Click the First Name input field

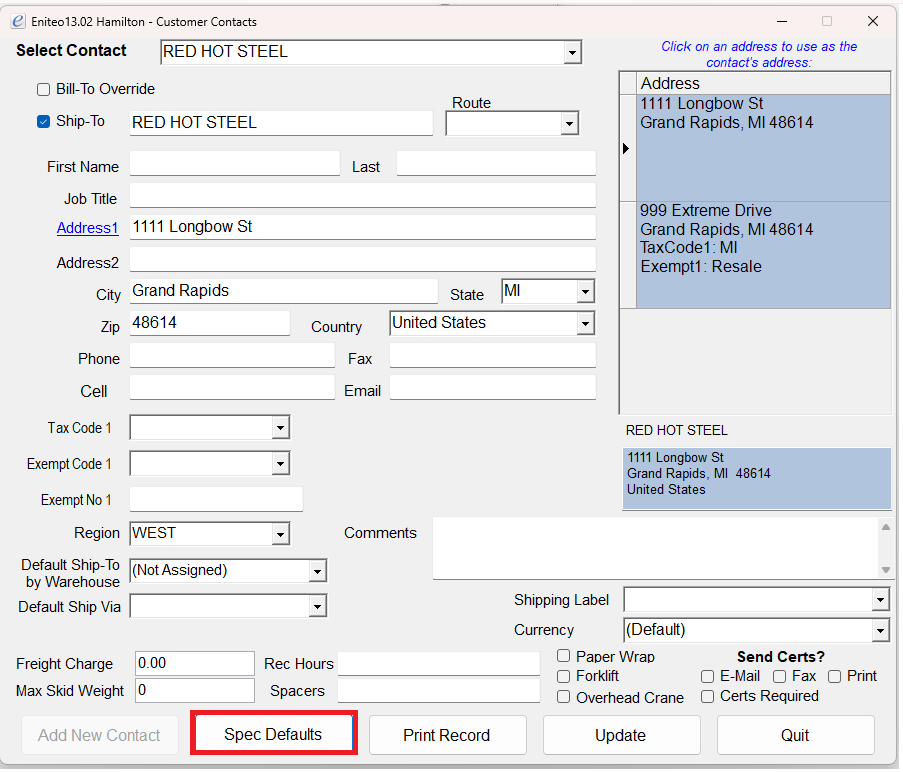point(235,163)
